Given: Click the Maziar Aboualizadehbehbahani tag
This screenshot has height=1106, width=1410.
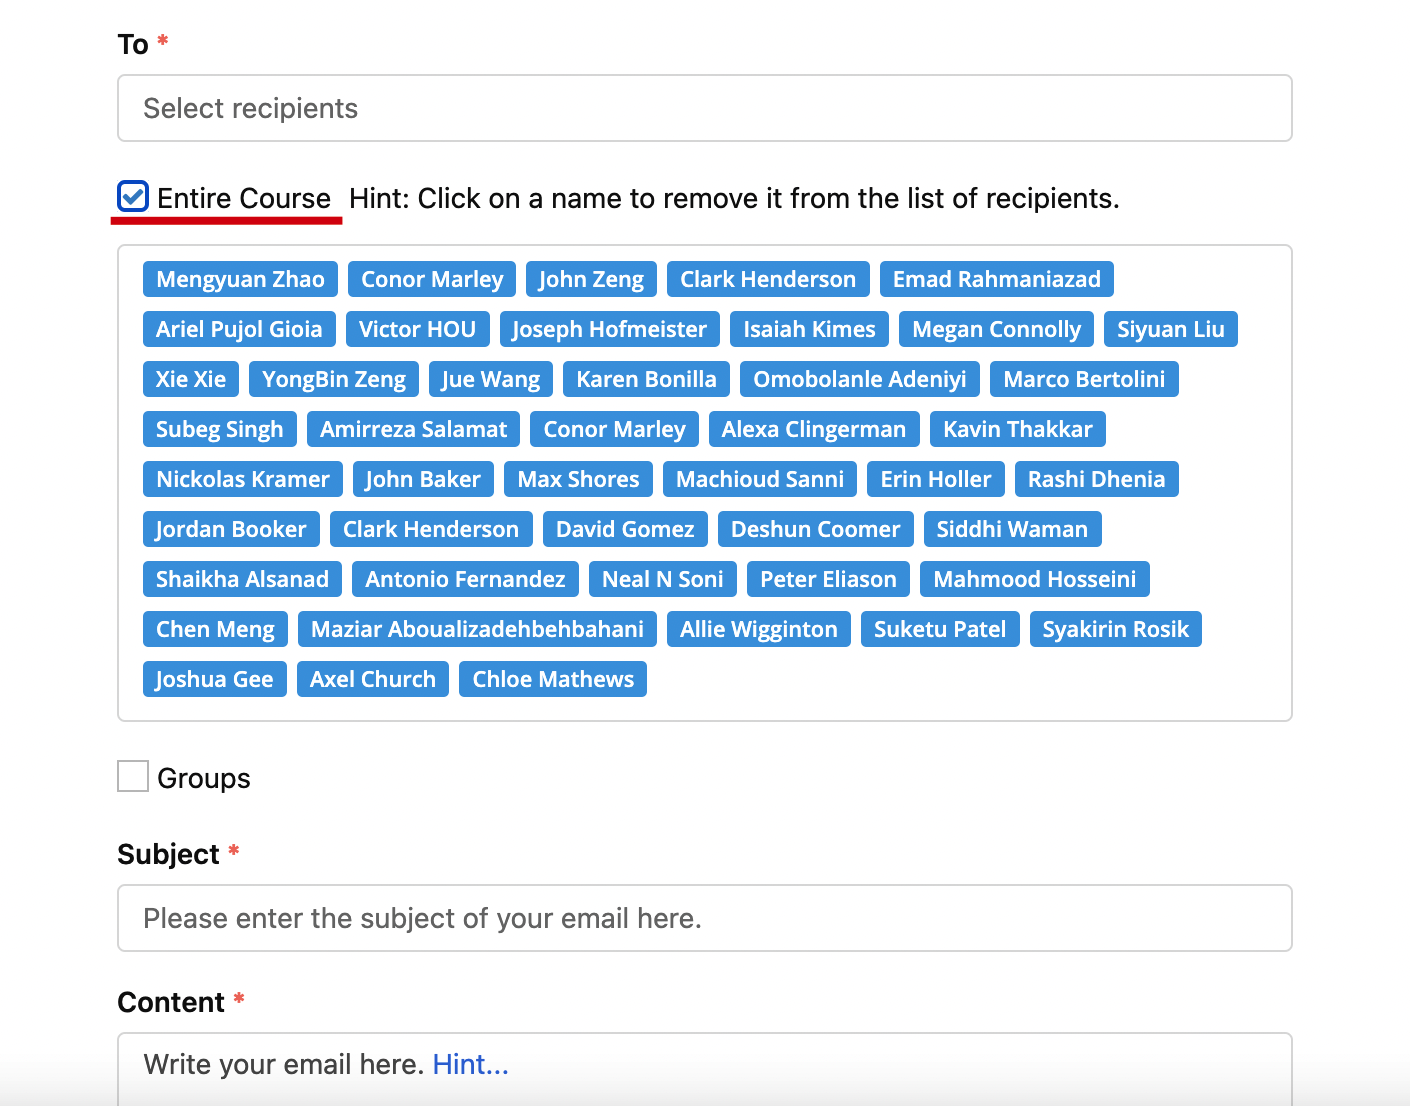Looking at the screenshot, I should click(477, 629).
